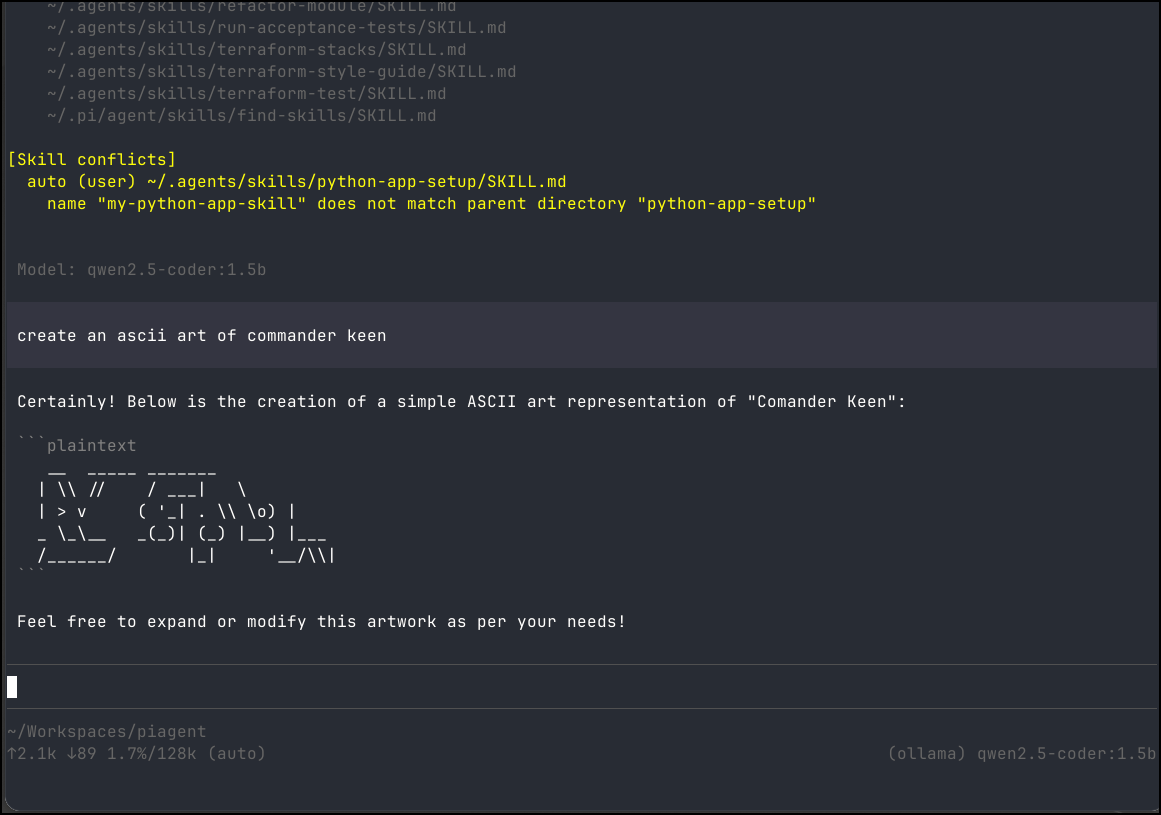Click the token usage stats in footer

[136, 753]
